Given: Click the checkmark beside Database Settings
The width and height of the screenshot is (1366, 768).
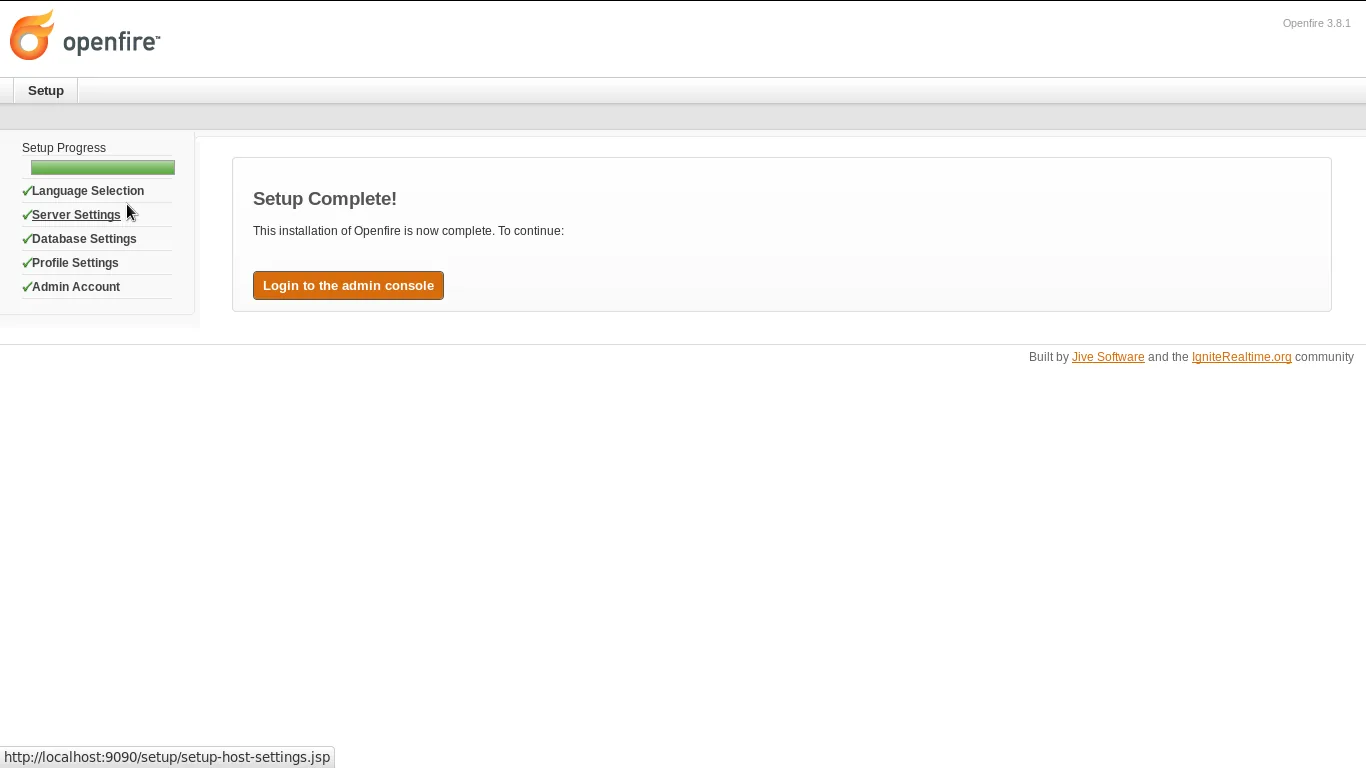Looking at the screenshot, I should pyautogui.click(x=27, y=239).
